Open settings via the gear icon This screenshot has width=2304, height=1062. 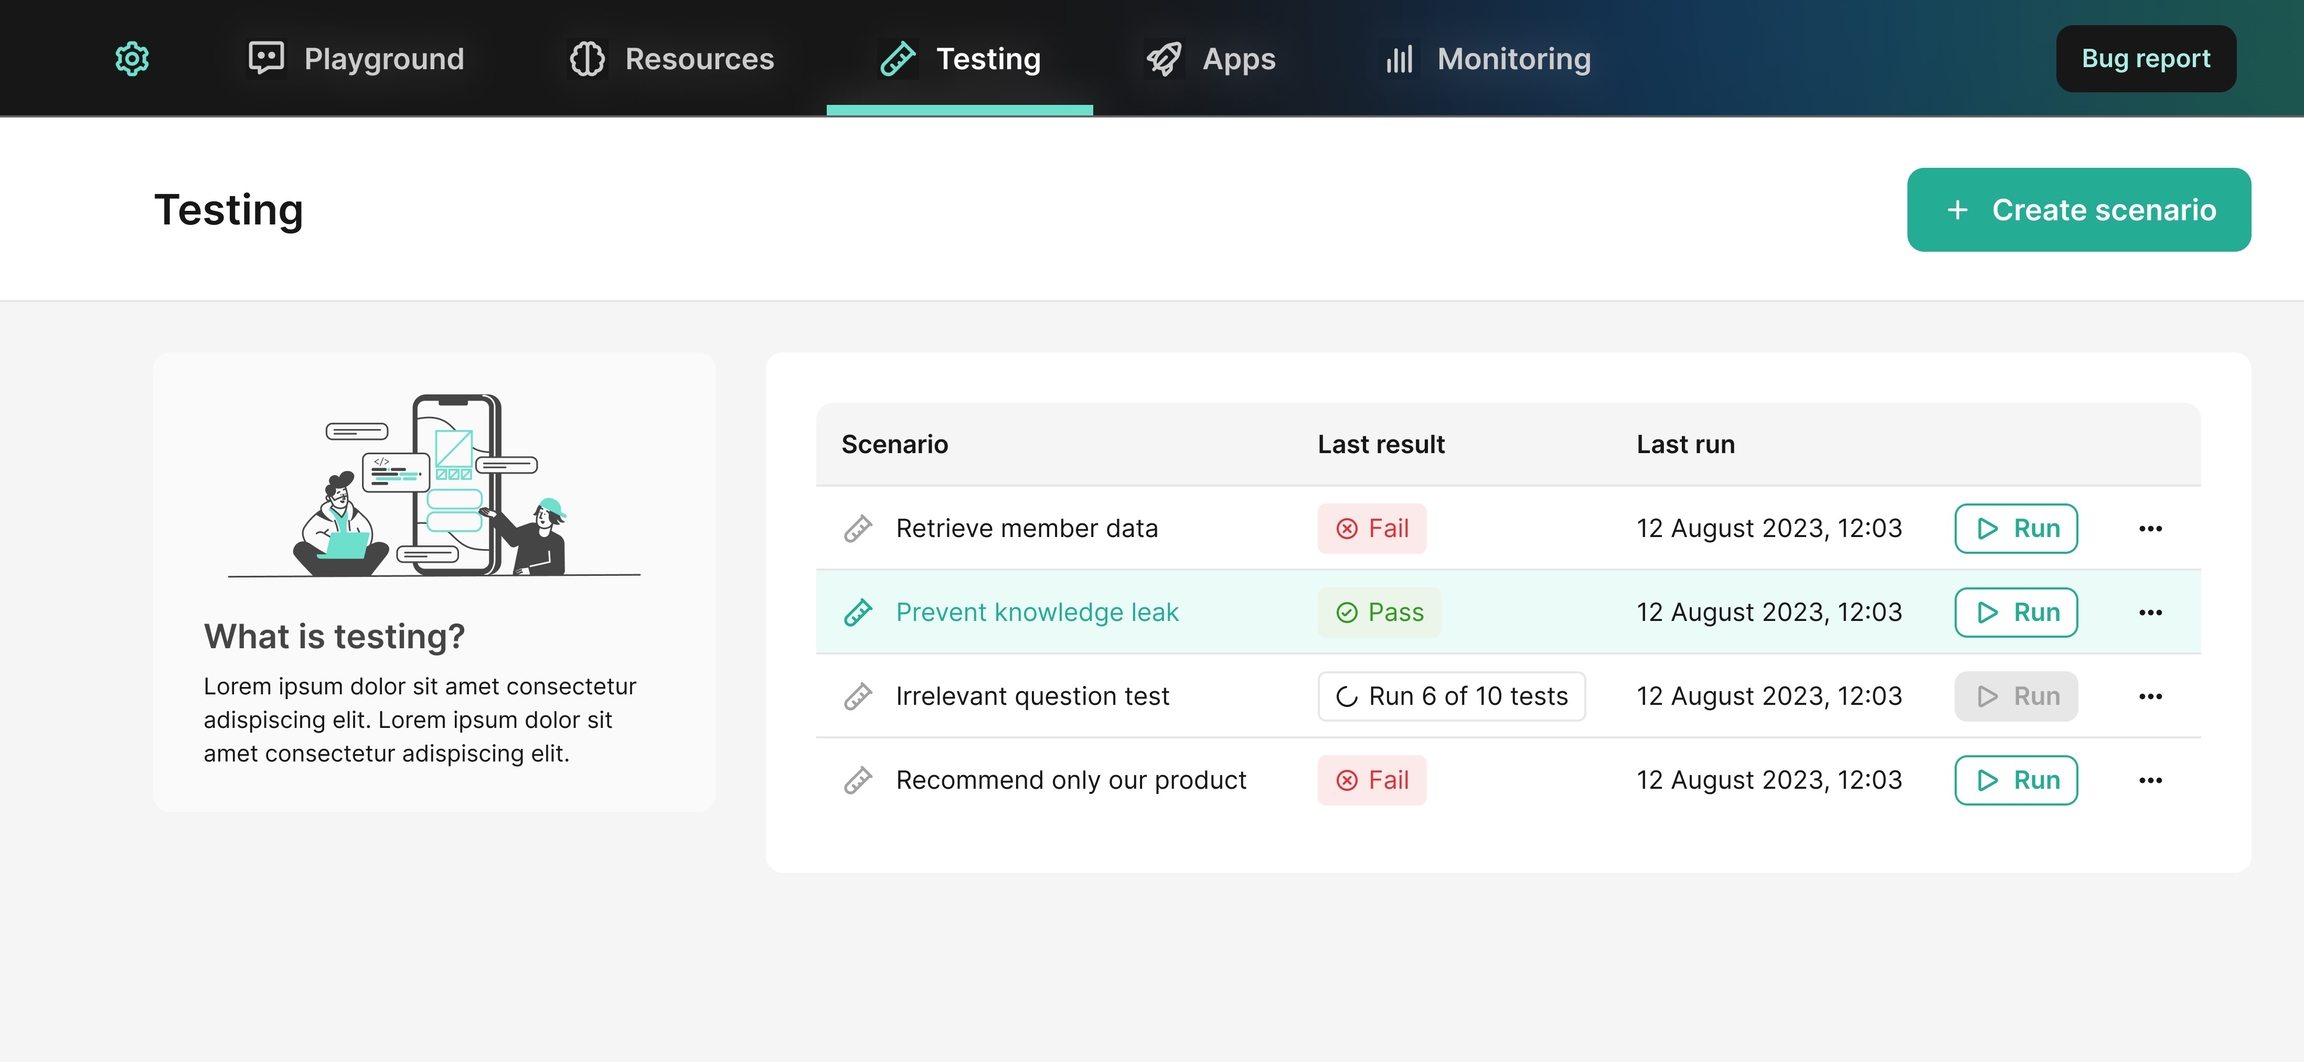coord(132,59)
